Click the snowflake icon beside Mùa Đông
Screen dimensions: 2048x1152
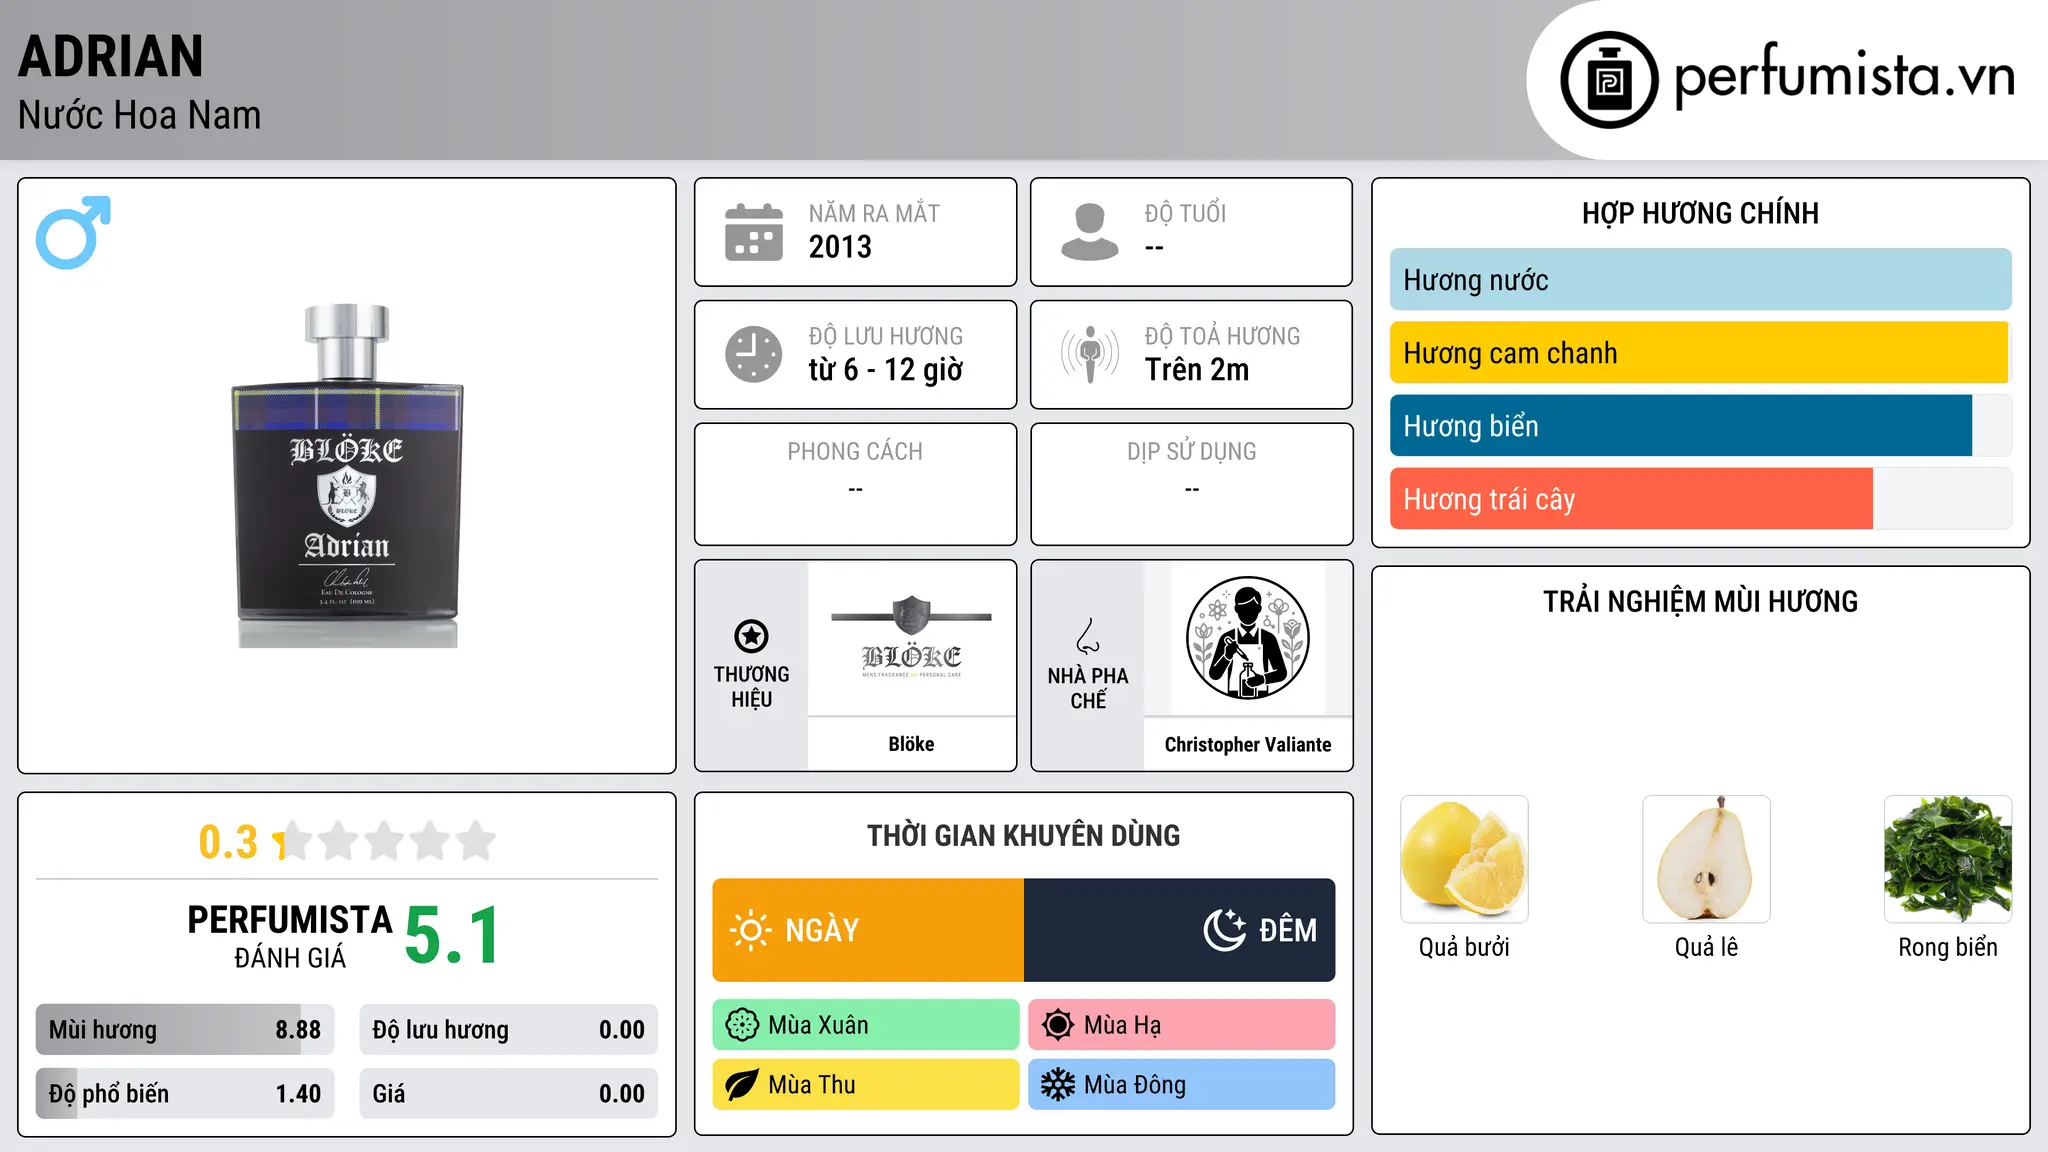pyautogui.click(x=1058, y=1085)
